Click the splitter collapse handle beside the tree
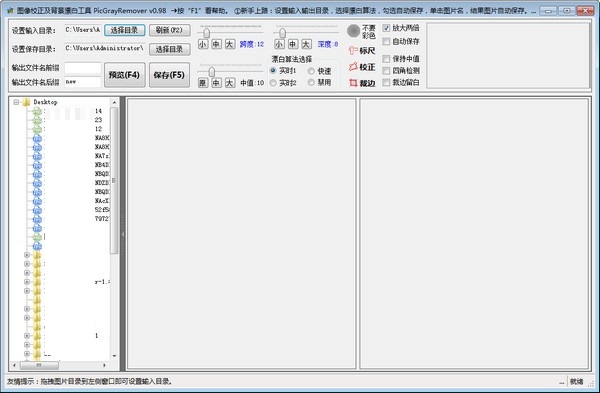Viewport: 600px width, 393px height. (x=123, y=234)
